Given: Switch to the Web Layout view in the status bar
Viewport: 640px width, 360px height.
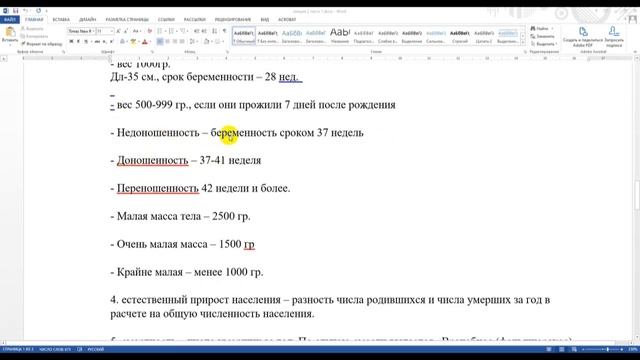Looking at the screenshot, I should pos(574,349).
